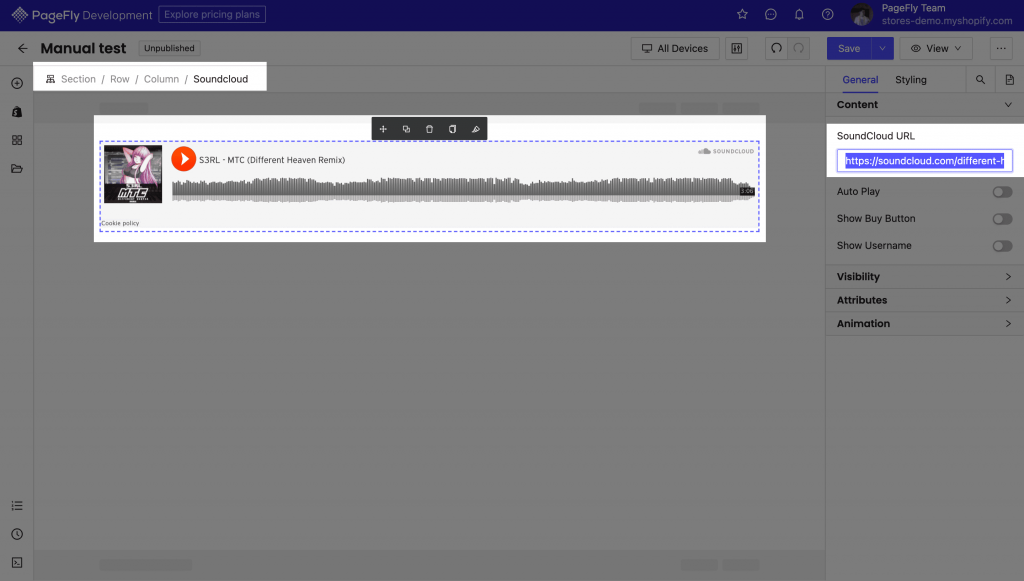The width and height of the screenshot is (1024, 581).
Task: Switch to the General tab
Action: coord(860,80)
